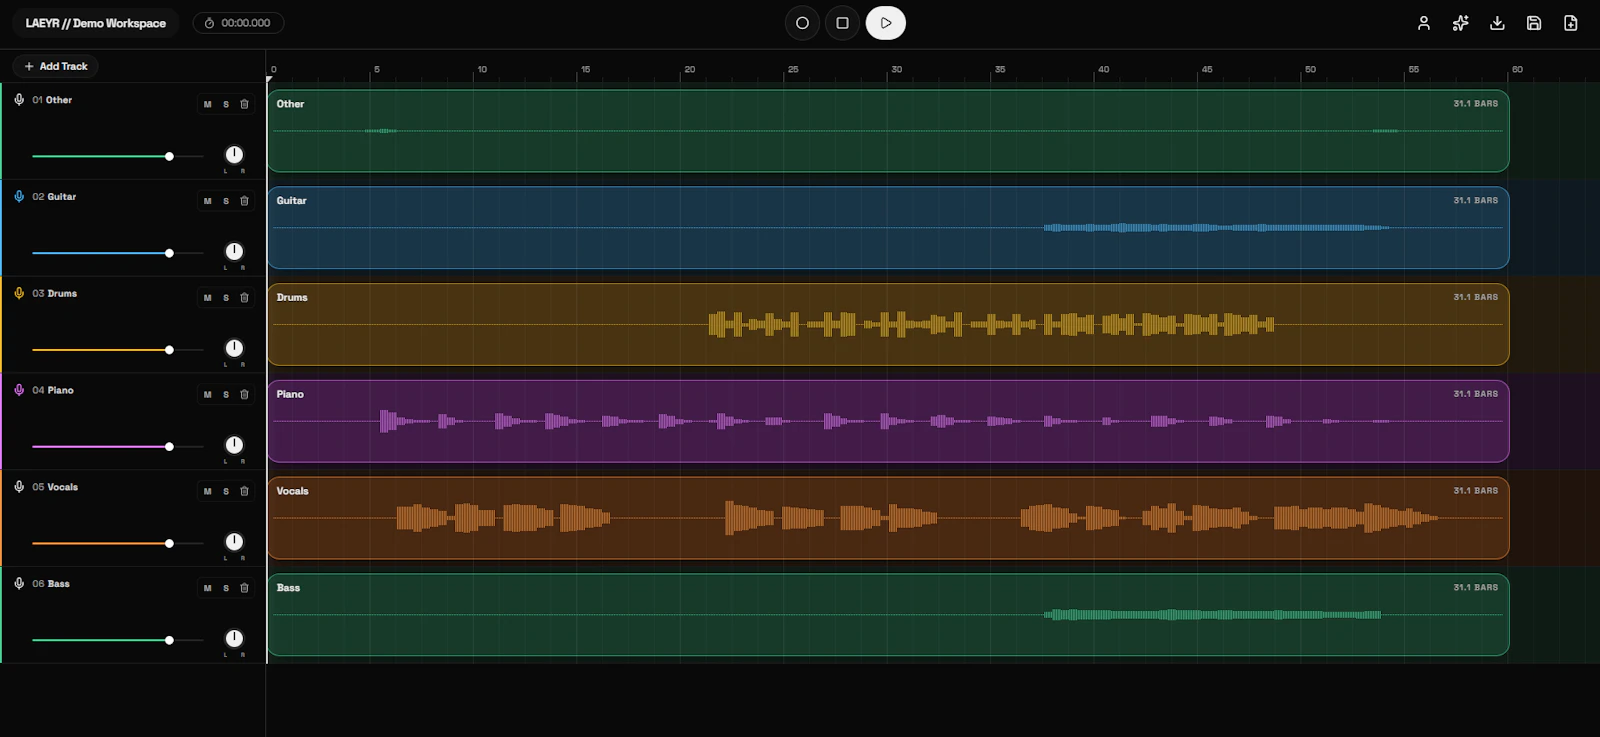Click the playhead marker at timeline start
Screen dimensions: 1600x737
[269, 79]
